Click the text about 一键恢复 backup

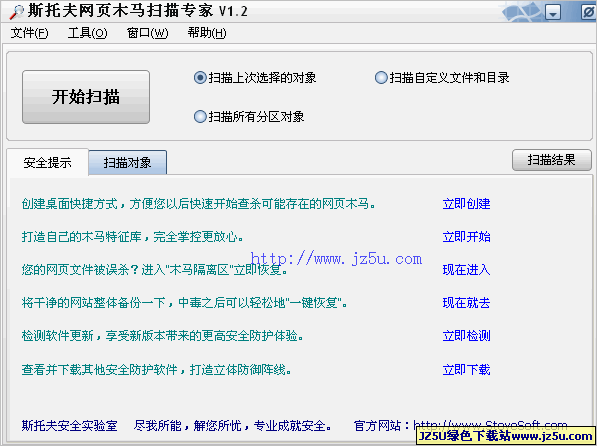(184, 303)
